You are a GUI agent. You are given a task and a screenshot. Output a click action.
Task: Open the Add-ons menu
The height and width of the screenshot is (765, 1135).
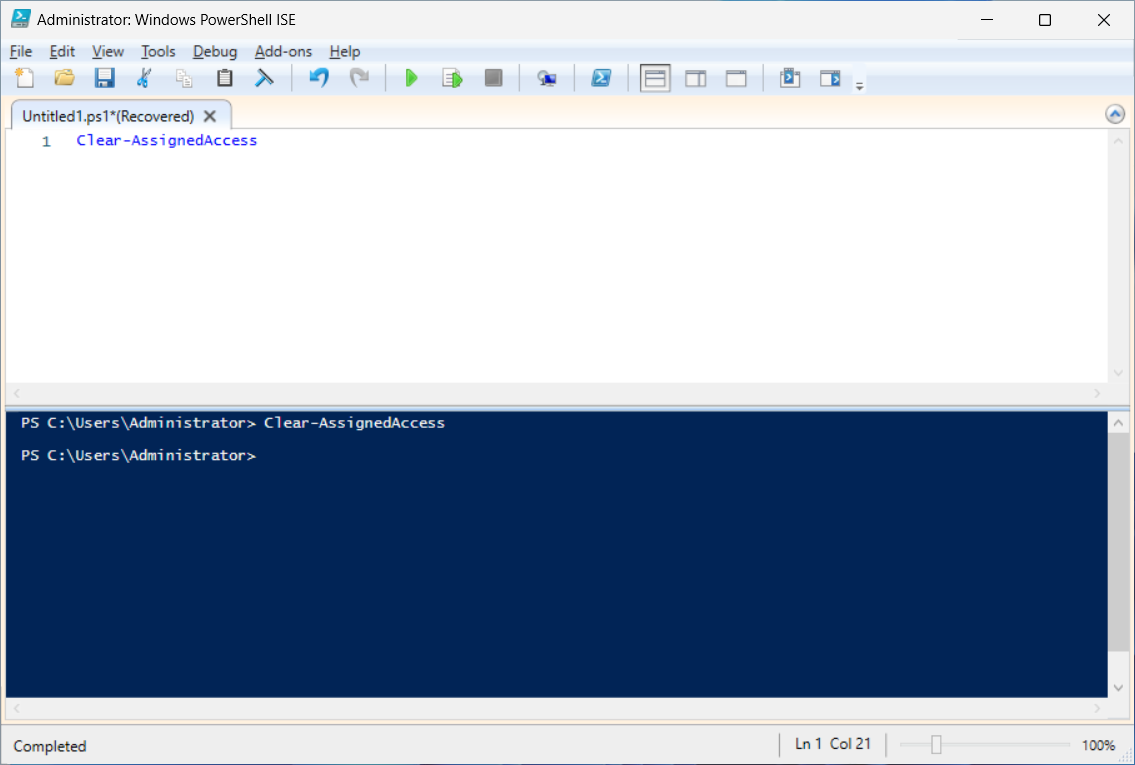click(x=283, y=51)
